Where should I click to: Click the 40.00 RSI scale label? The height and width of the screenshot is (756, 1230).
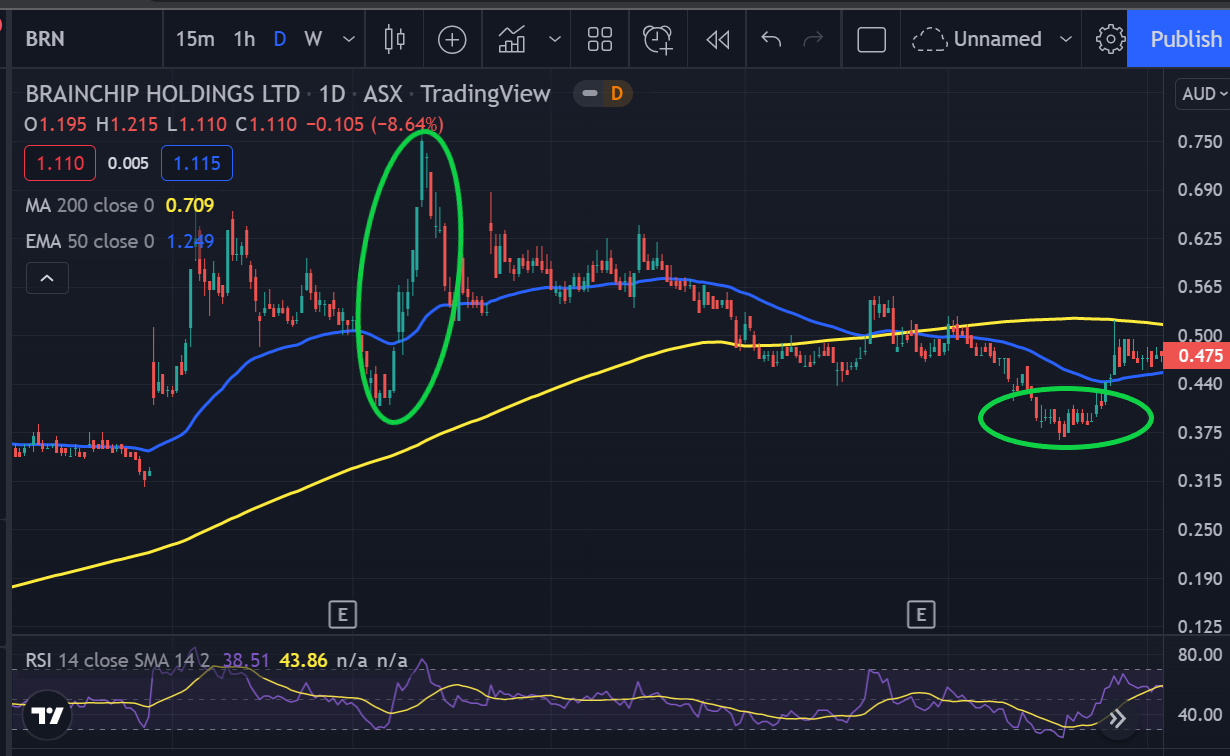pos(1200,716)
